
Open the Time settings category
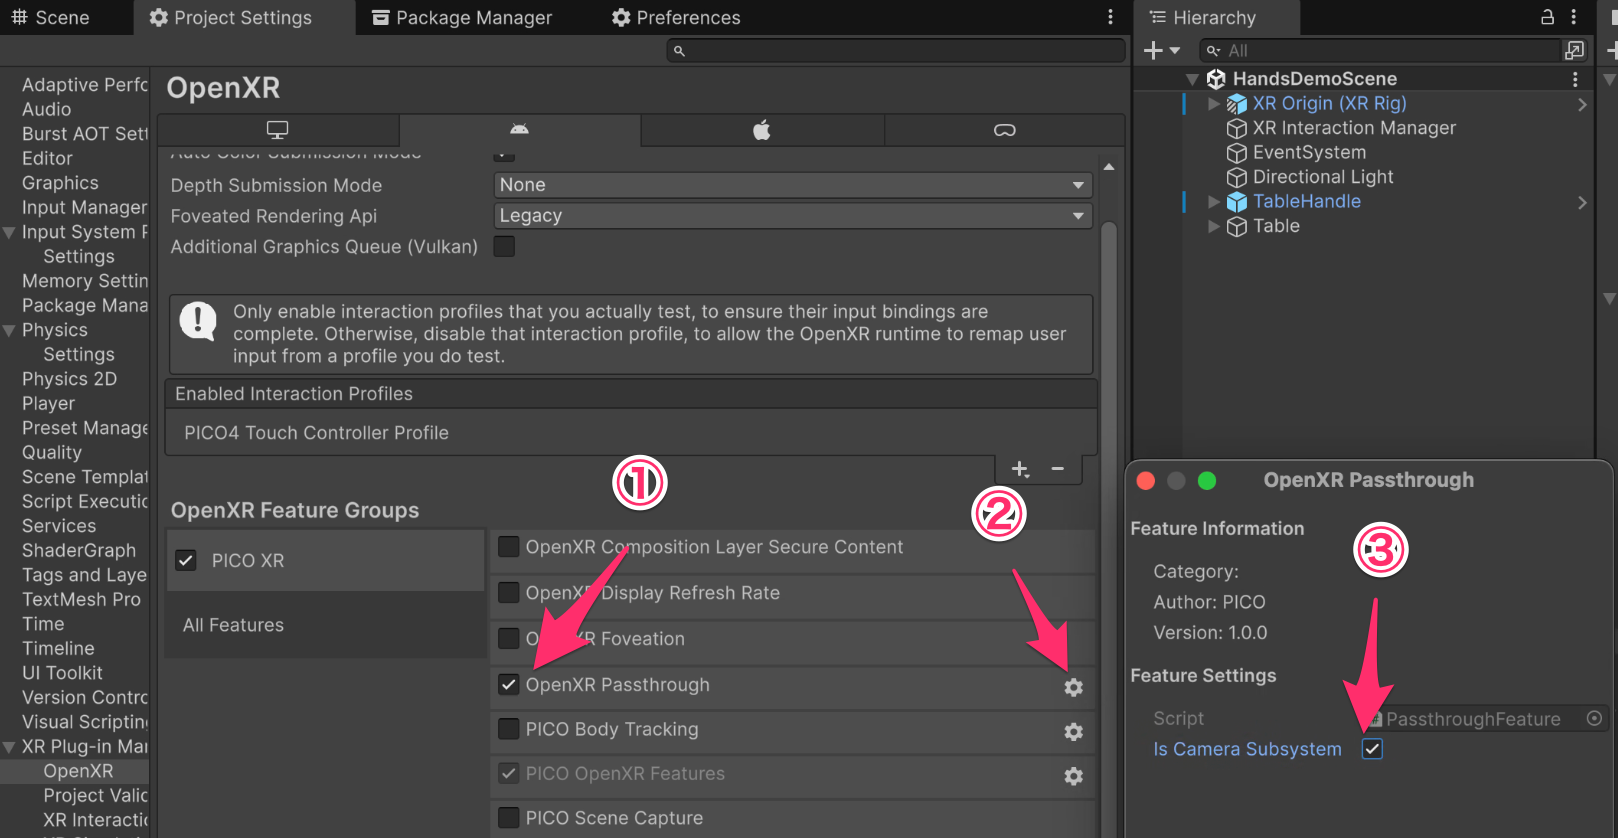pyautogui.click(x=43, y=624)
